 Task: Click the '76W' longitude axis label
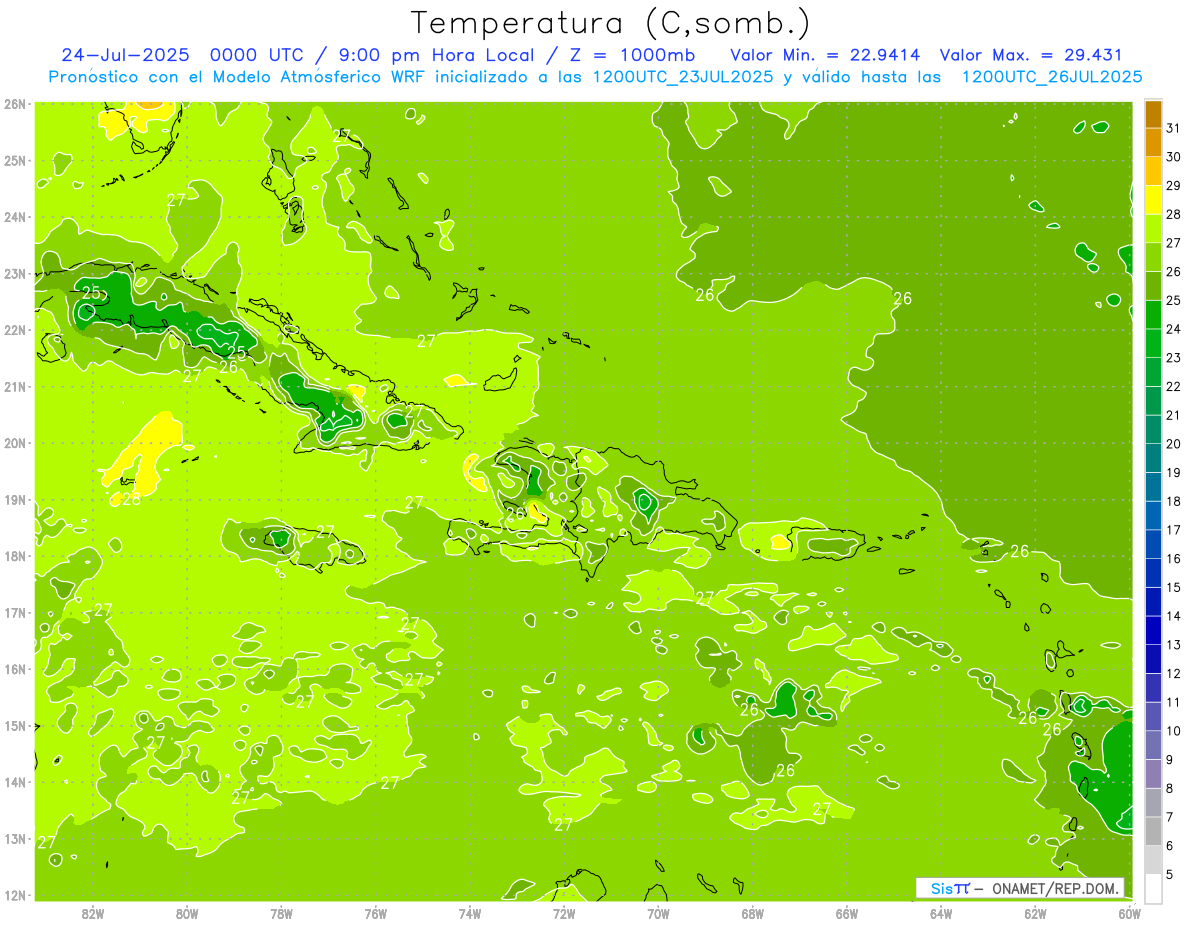click(x=376, y=913)
